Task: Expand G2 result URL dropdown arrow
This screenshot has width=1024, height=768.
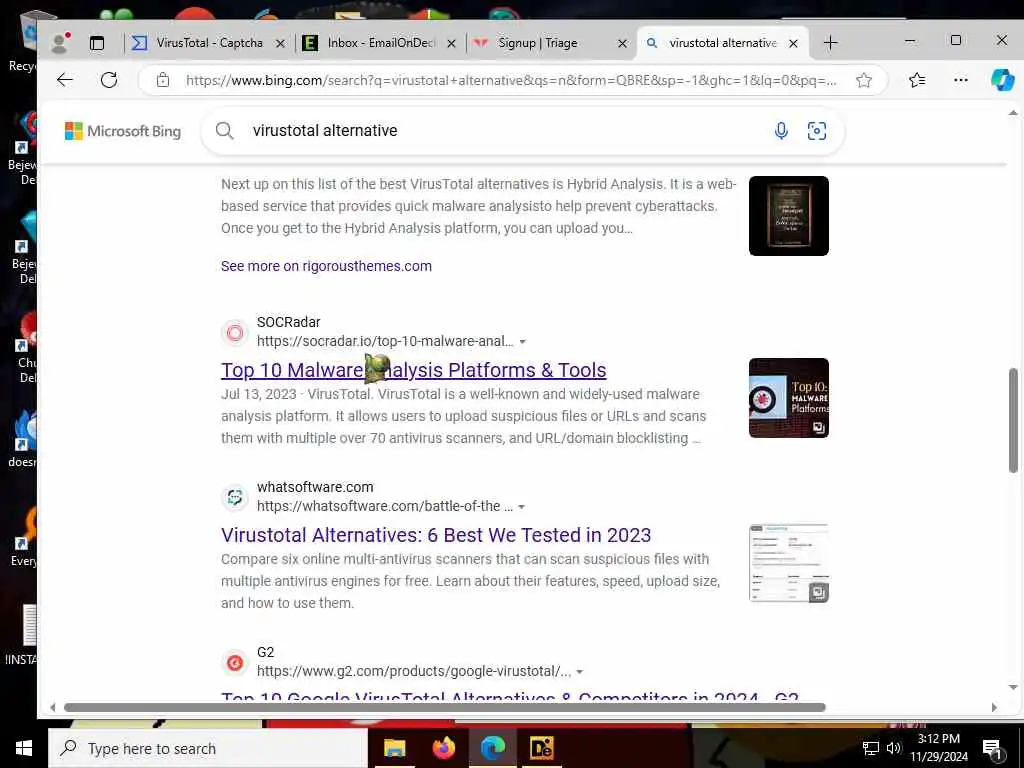Action: click(579, 672)
